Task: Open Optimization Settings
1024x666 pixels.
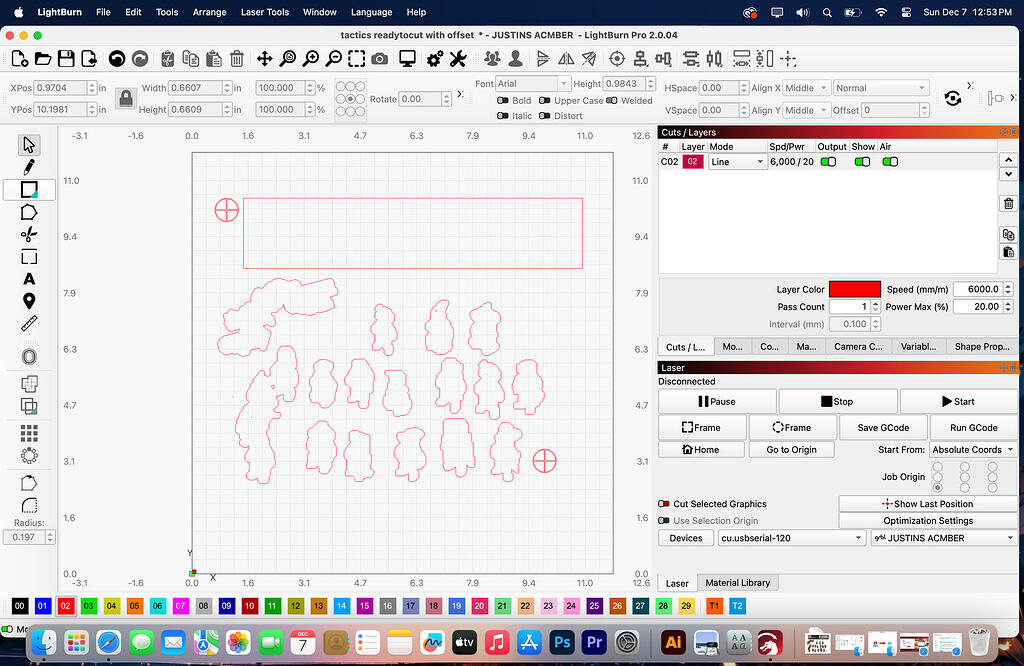Action: pos(927,520)
